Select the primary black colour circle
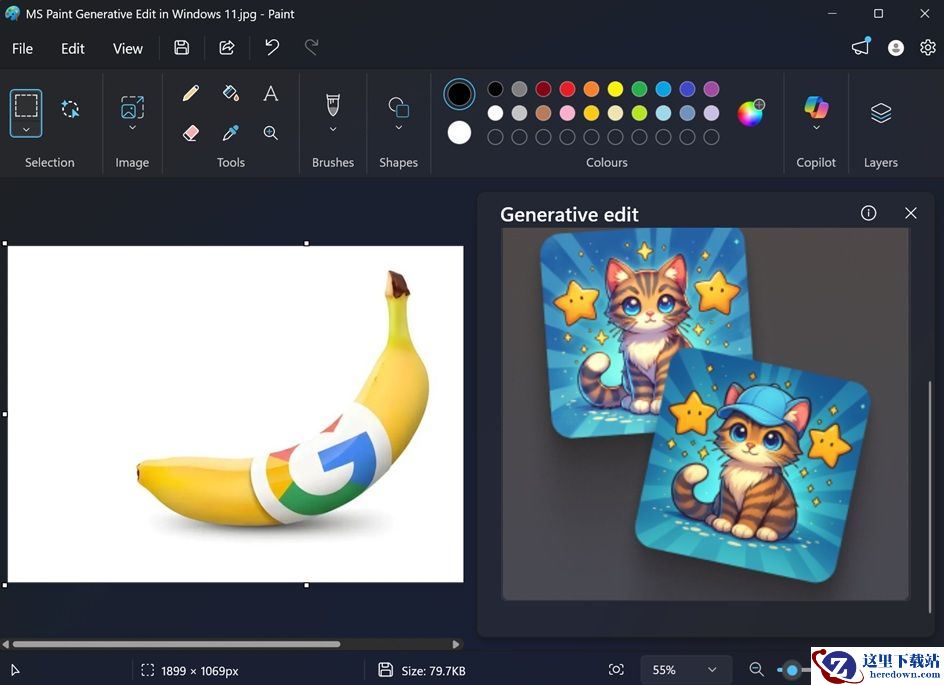The height and width of the screenshot is (685, 944). tap(459, 94)
